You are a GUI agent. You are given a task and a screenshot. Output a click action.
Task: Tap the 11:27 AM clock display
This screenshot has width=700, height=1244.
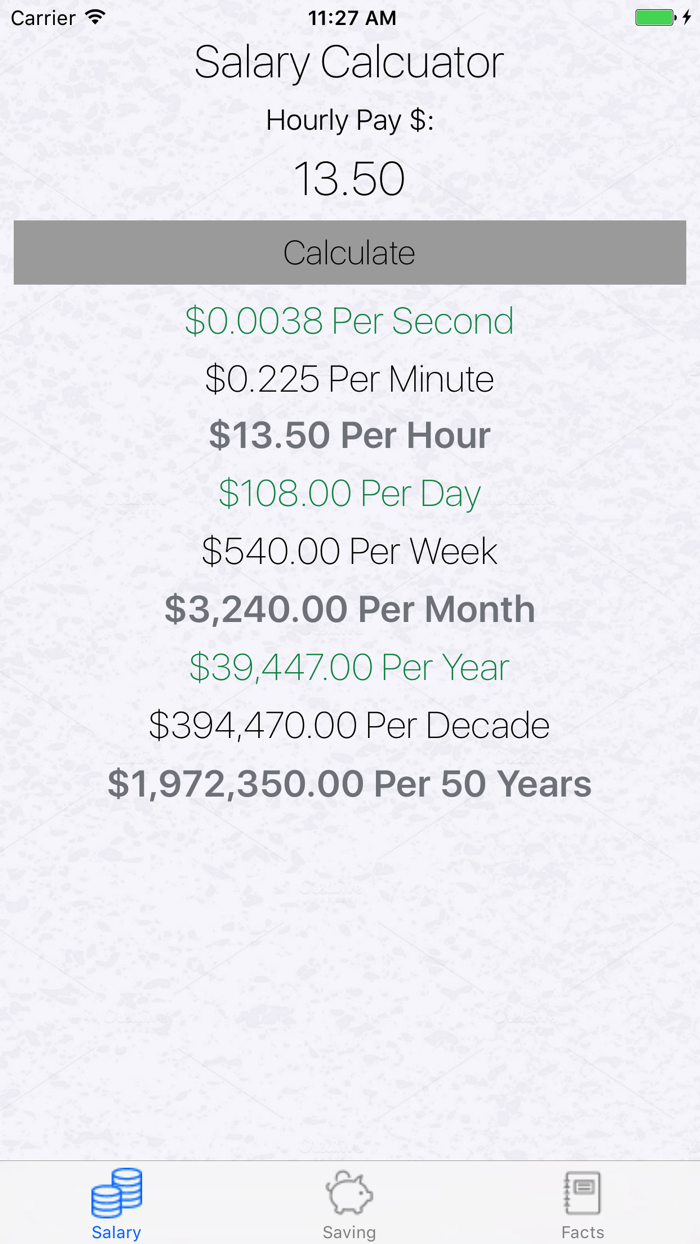pos(349,16)
